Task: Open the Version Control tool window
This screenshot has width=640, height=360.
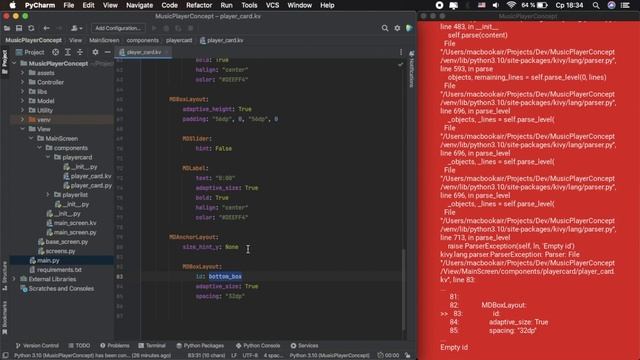Action: coord(37,346)
